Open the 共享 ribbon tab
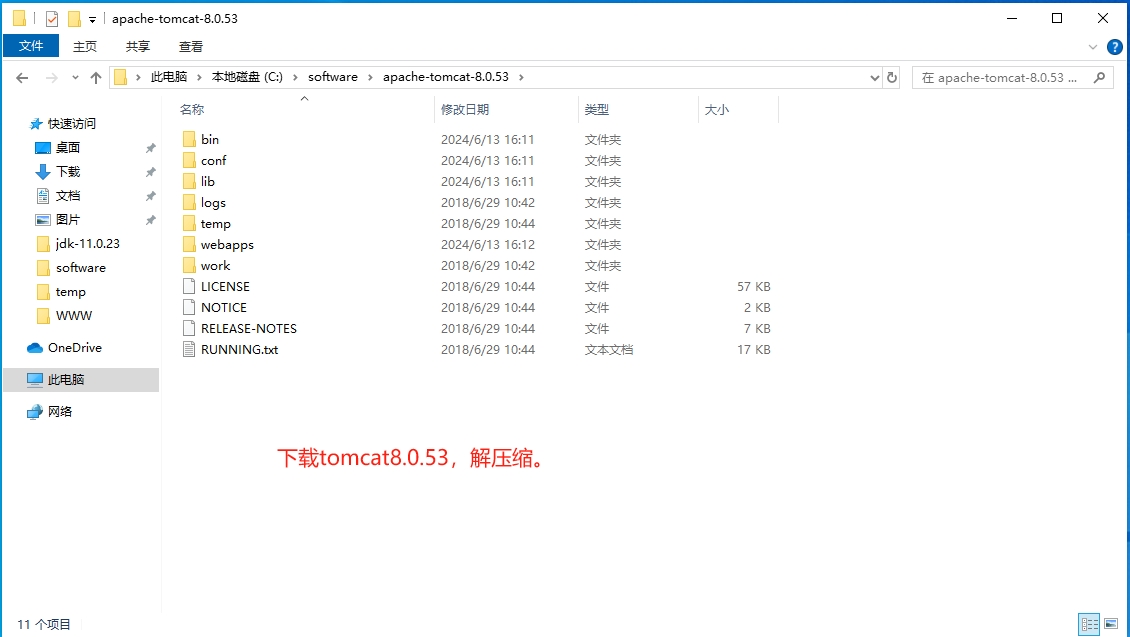This screenshot has width=1130, height=637. (138, 46)
